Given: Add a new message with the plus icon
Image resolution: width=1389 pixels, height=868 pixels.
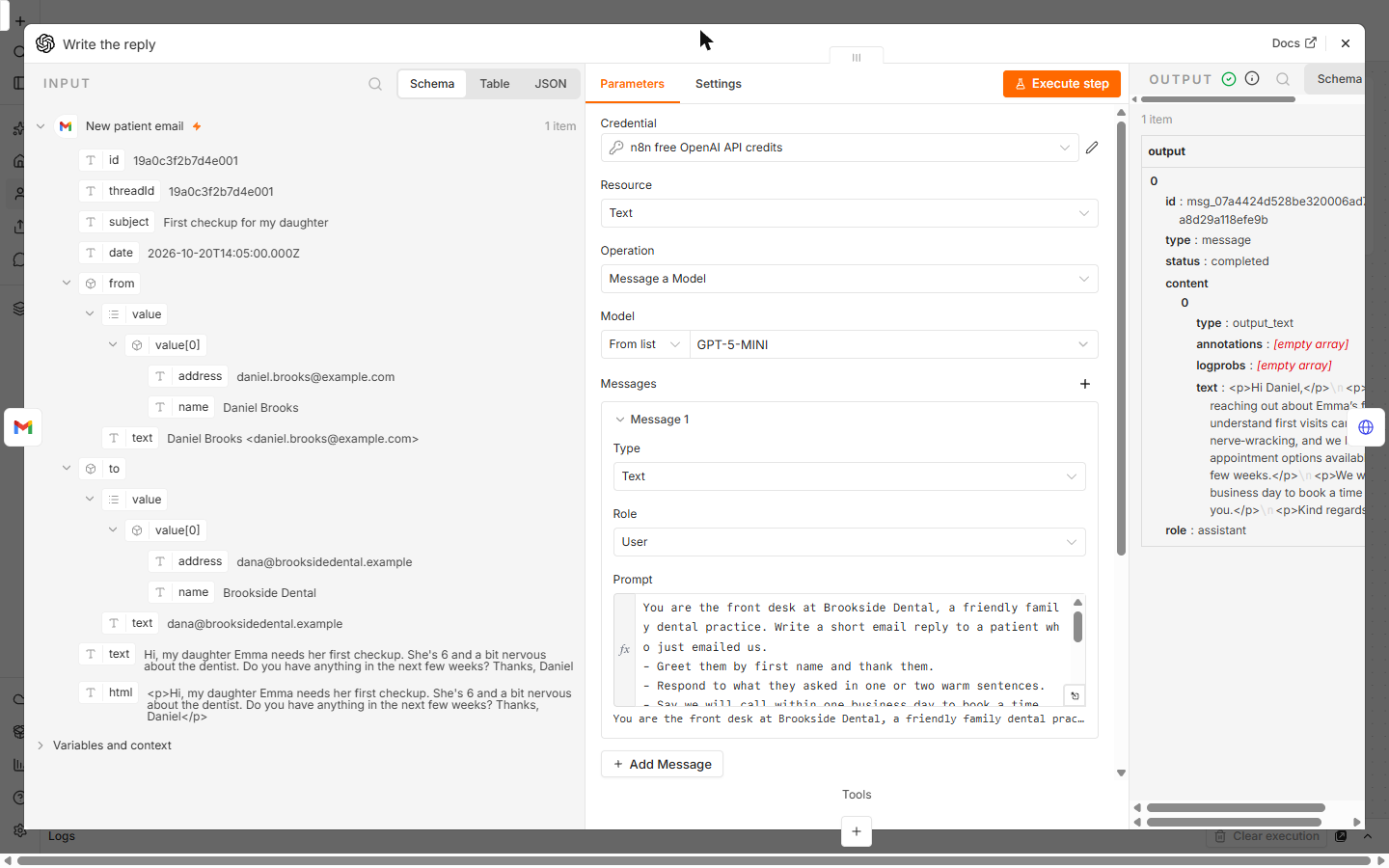Looking at the screenshot, I should (1085, 384).
